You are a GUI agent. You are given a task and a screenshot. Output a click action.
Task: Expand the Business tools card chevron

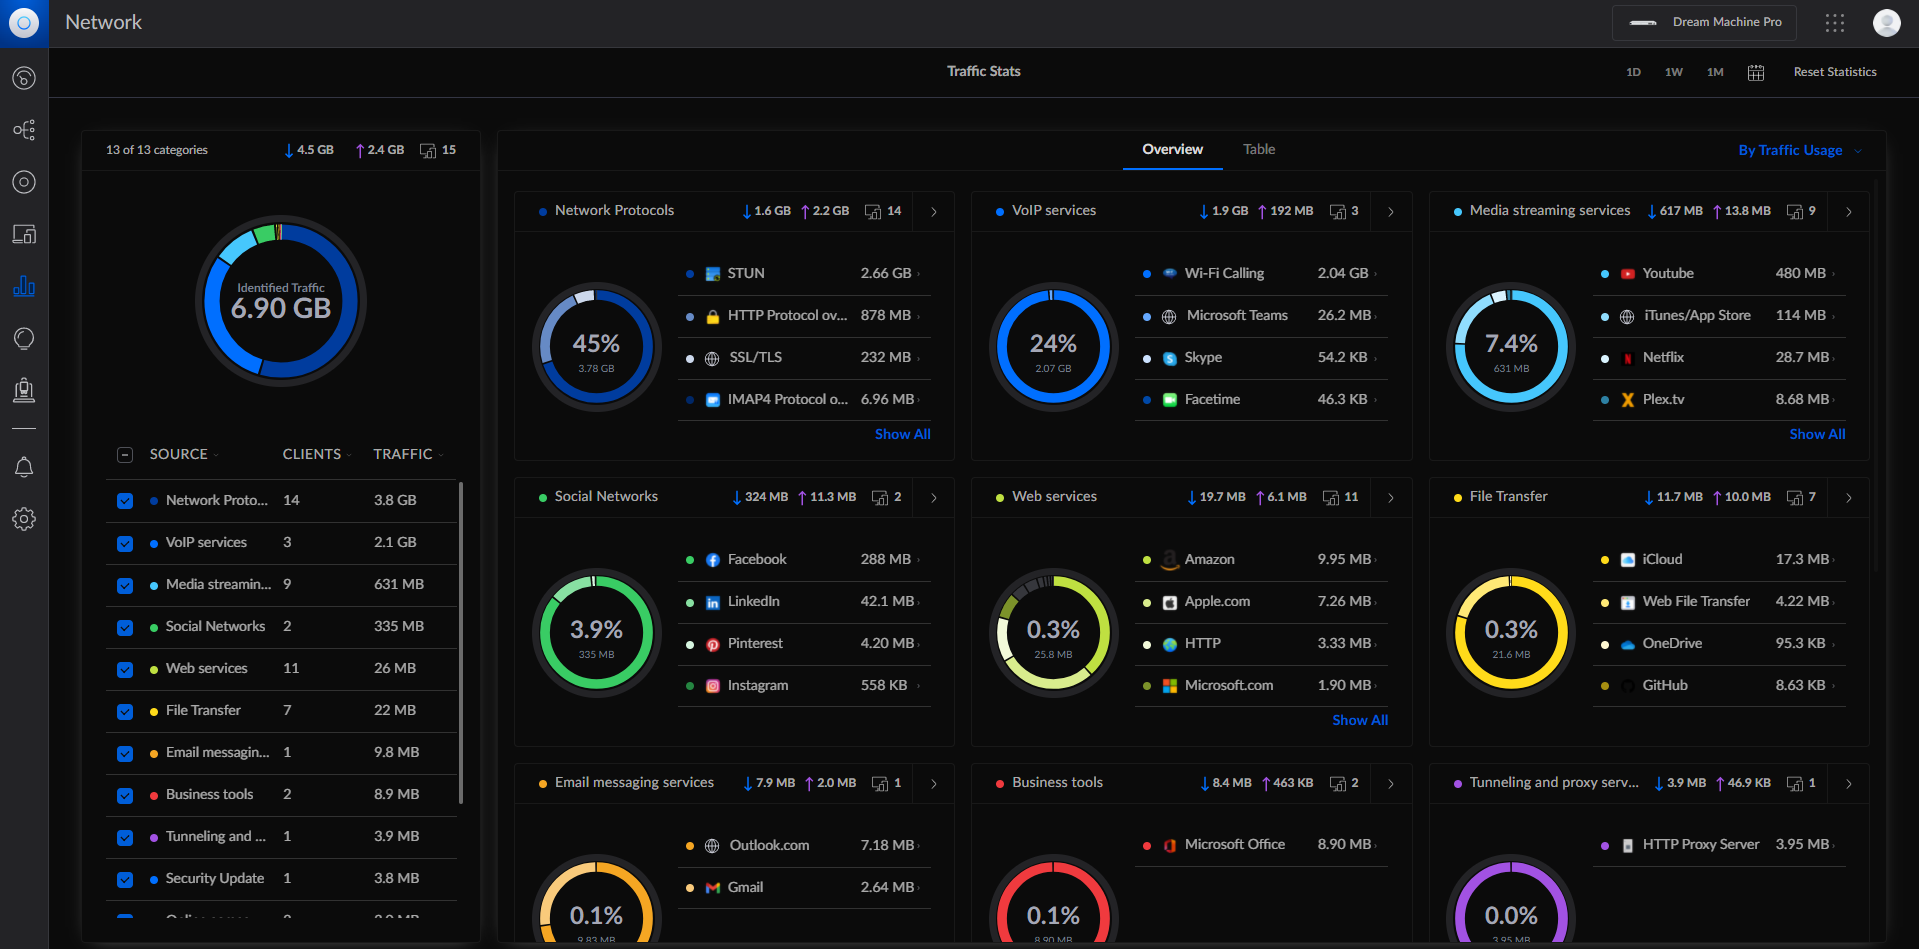(1391, 784)
